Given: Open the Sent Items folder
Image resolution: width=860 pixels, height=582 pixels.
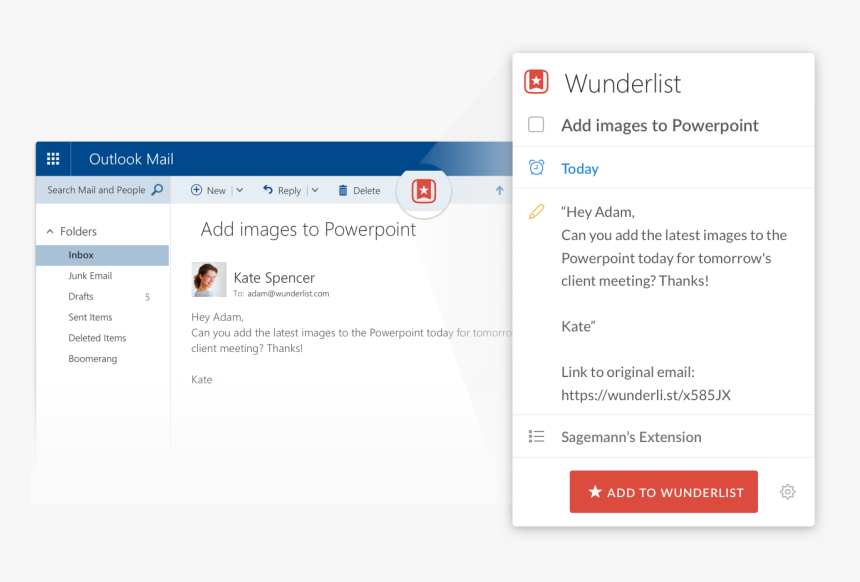Looking at the screenshot, I should 90,317.
